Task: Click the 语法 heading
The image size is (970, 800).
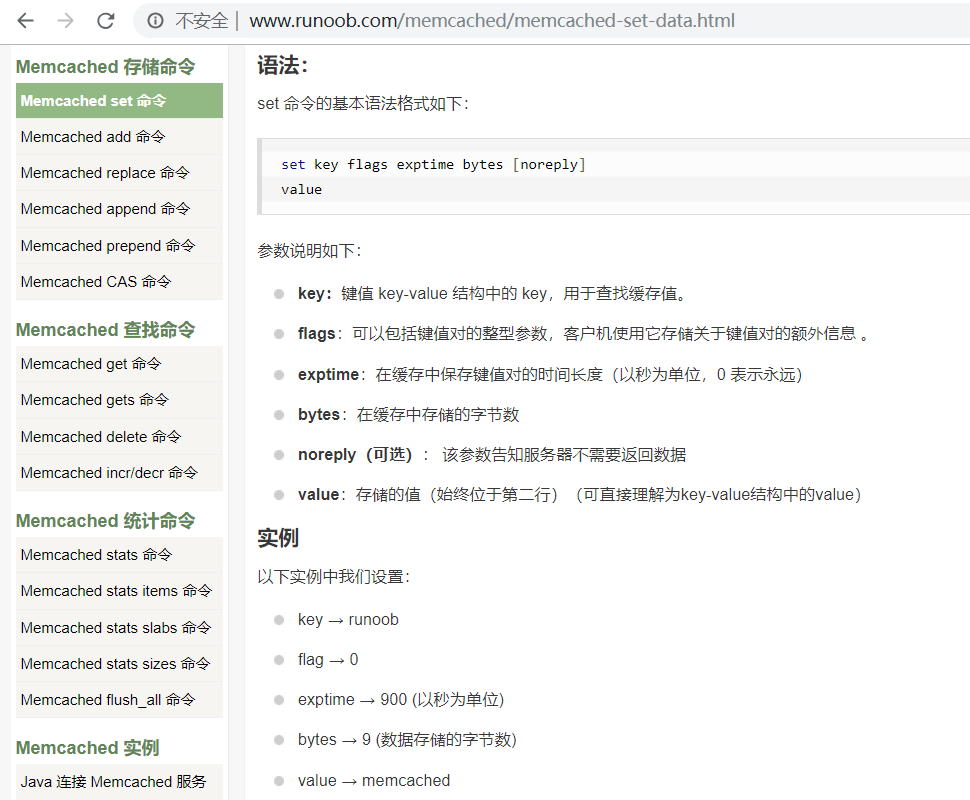Action: [x=282, y=65]
